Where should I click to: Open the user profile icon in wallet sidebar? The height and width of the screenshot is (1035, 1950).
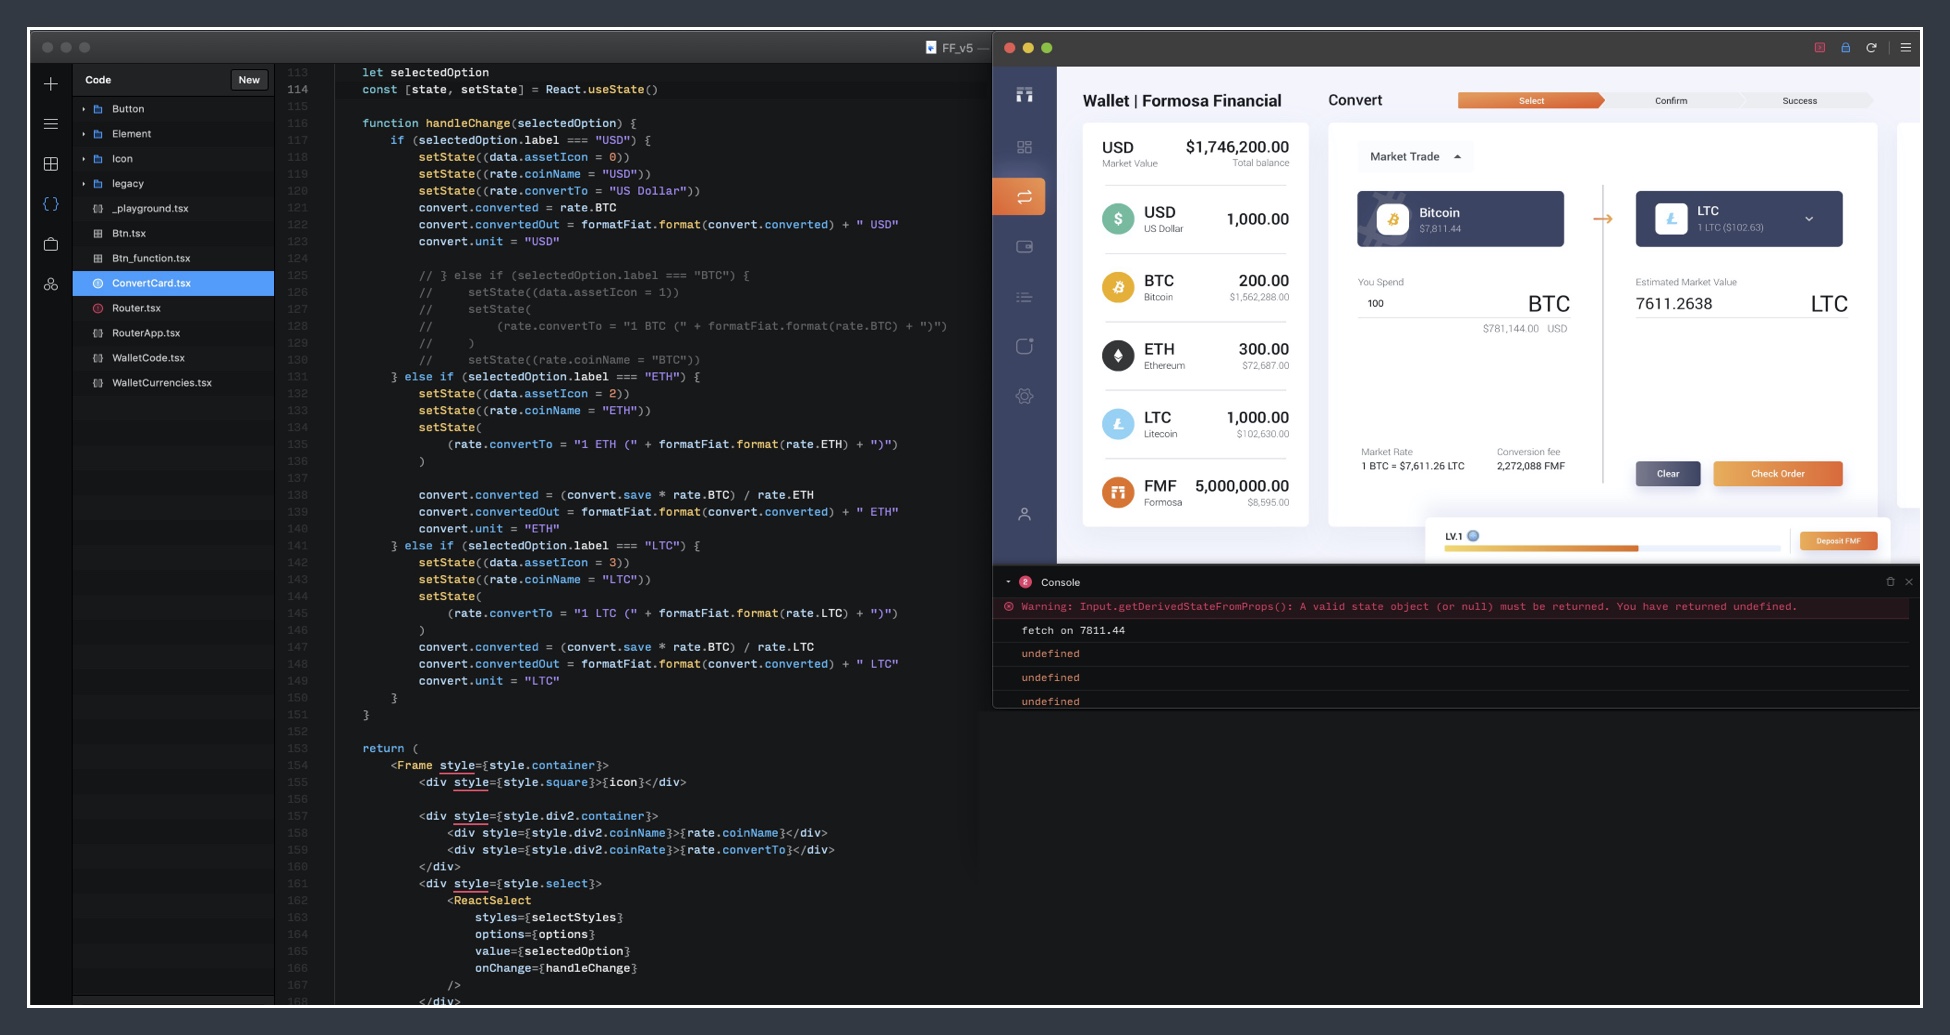click(x=1024, y=514)
